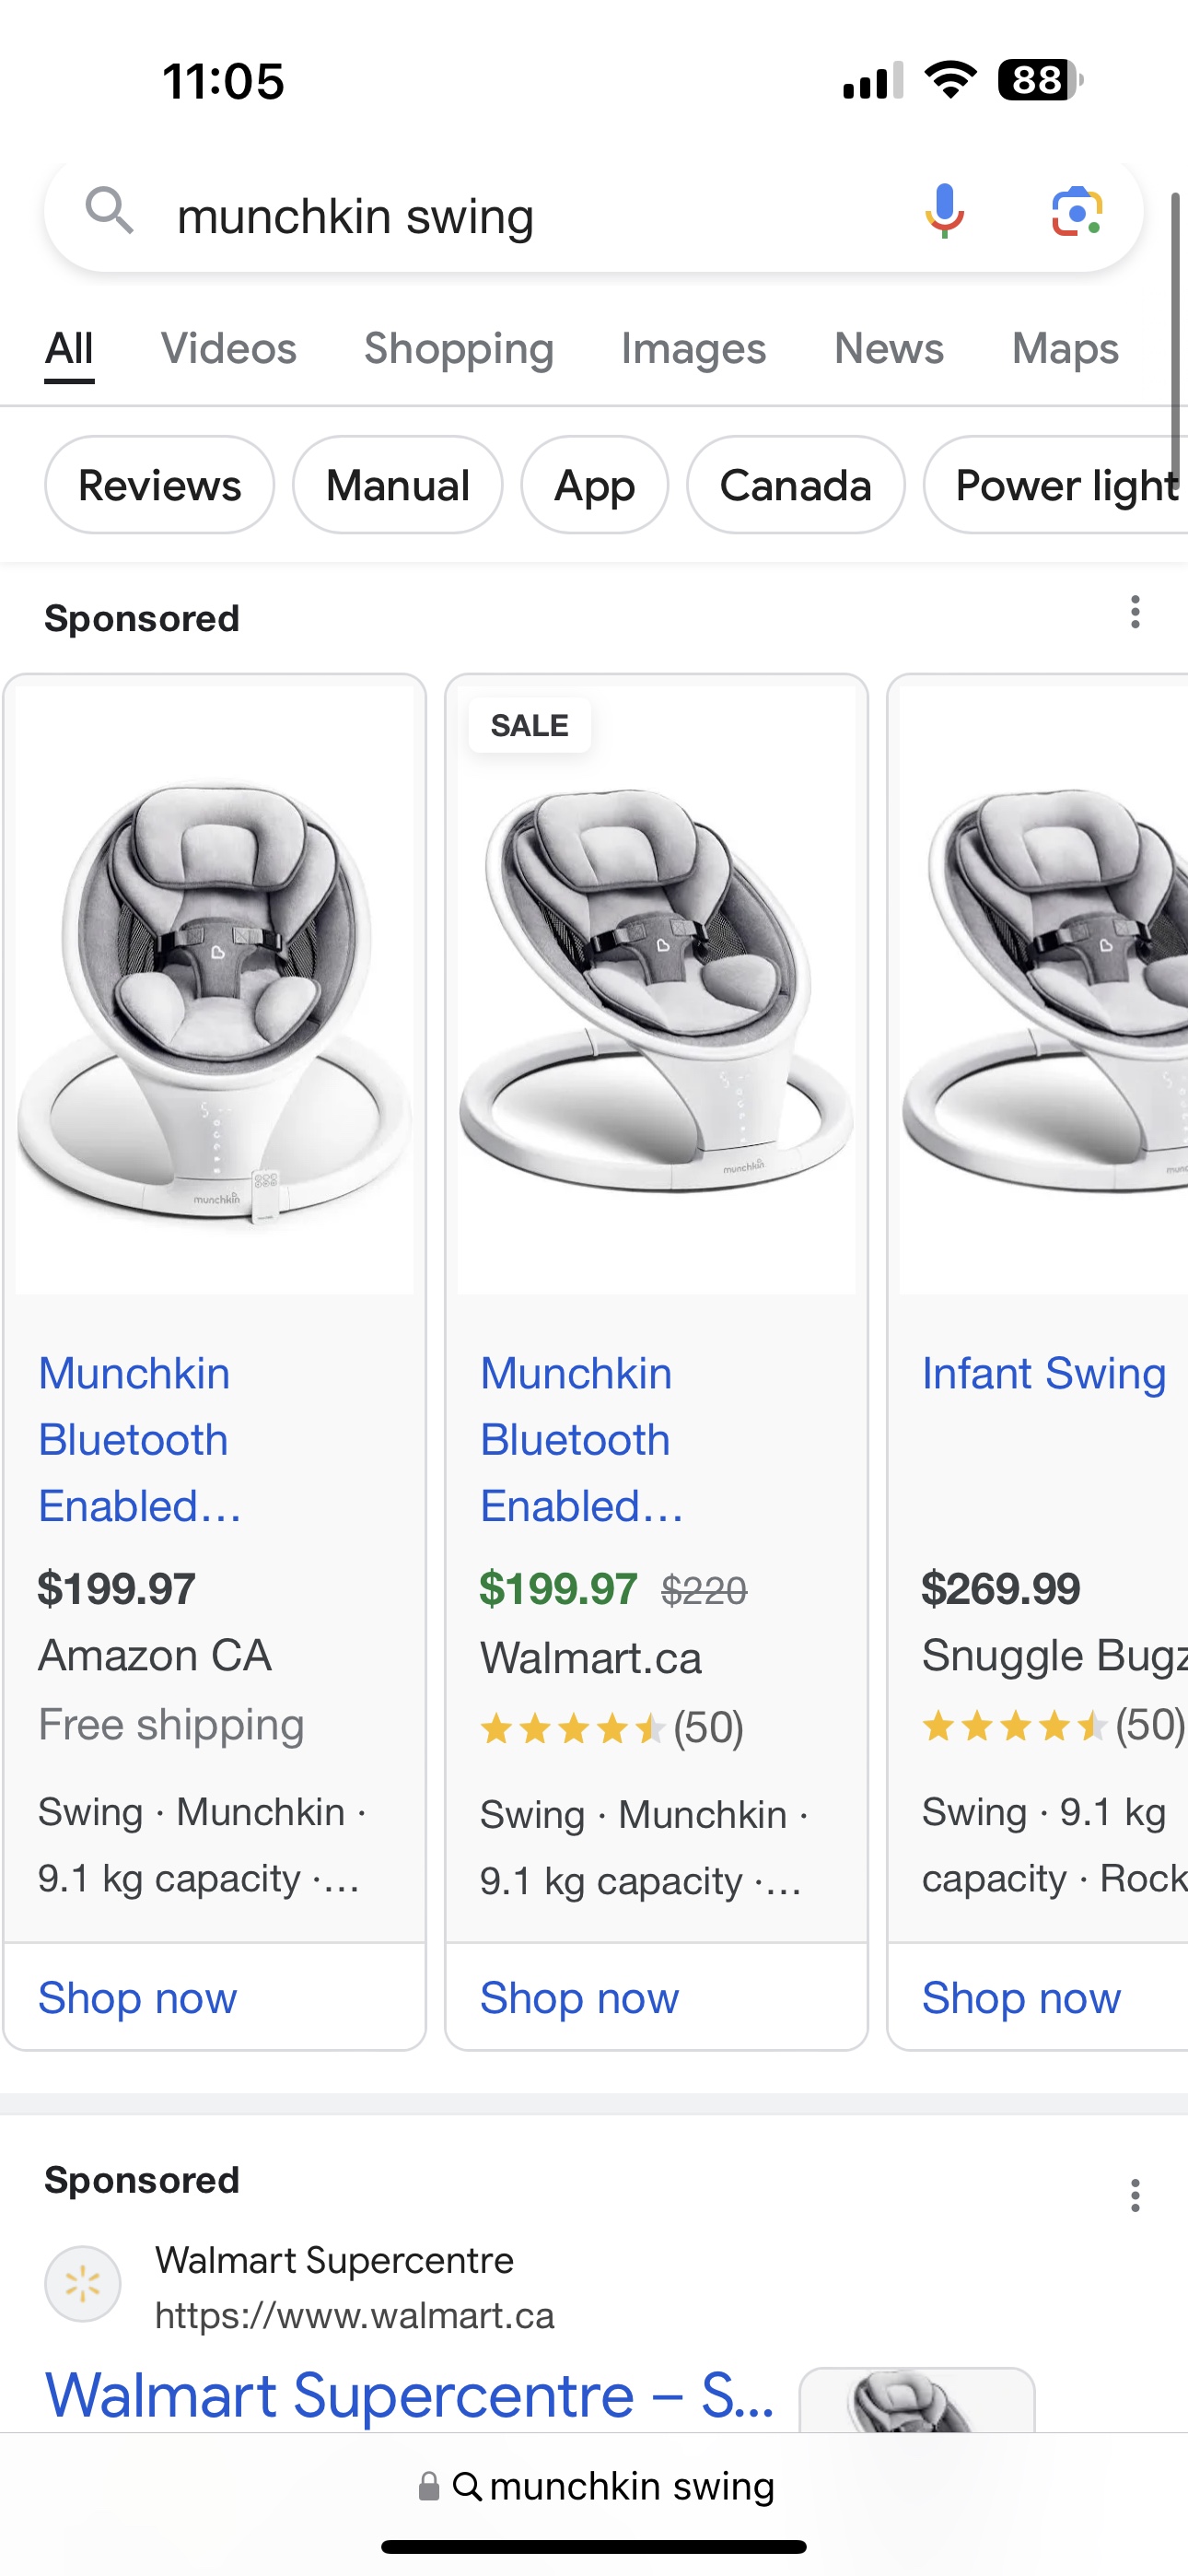Click the munchkin swing search input field
The width and height of the screenshot is (1188, 2576).
click(530, 216)
